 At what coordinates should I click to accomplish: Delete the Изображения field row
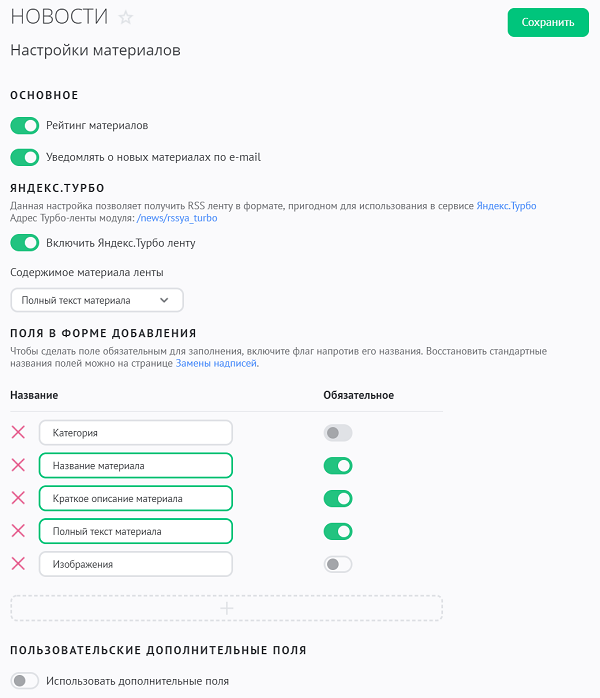[x=18, y=564]
